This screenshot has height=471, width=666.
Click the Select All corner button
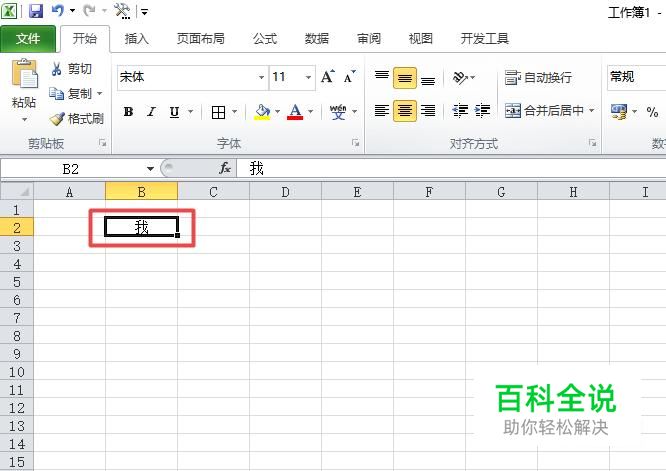(17, 192)
